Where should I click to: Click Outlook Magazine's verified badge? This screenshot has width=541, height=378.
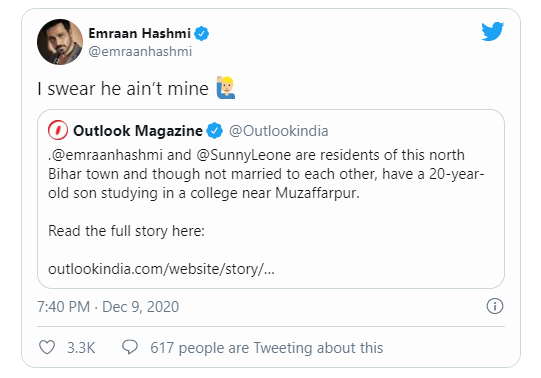click(x=215, y=131)
